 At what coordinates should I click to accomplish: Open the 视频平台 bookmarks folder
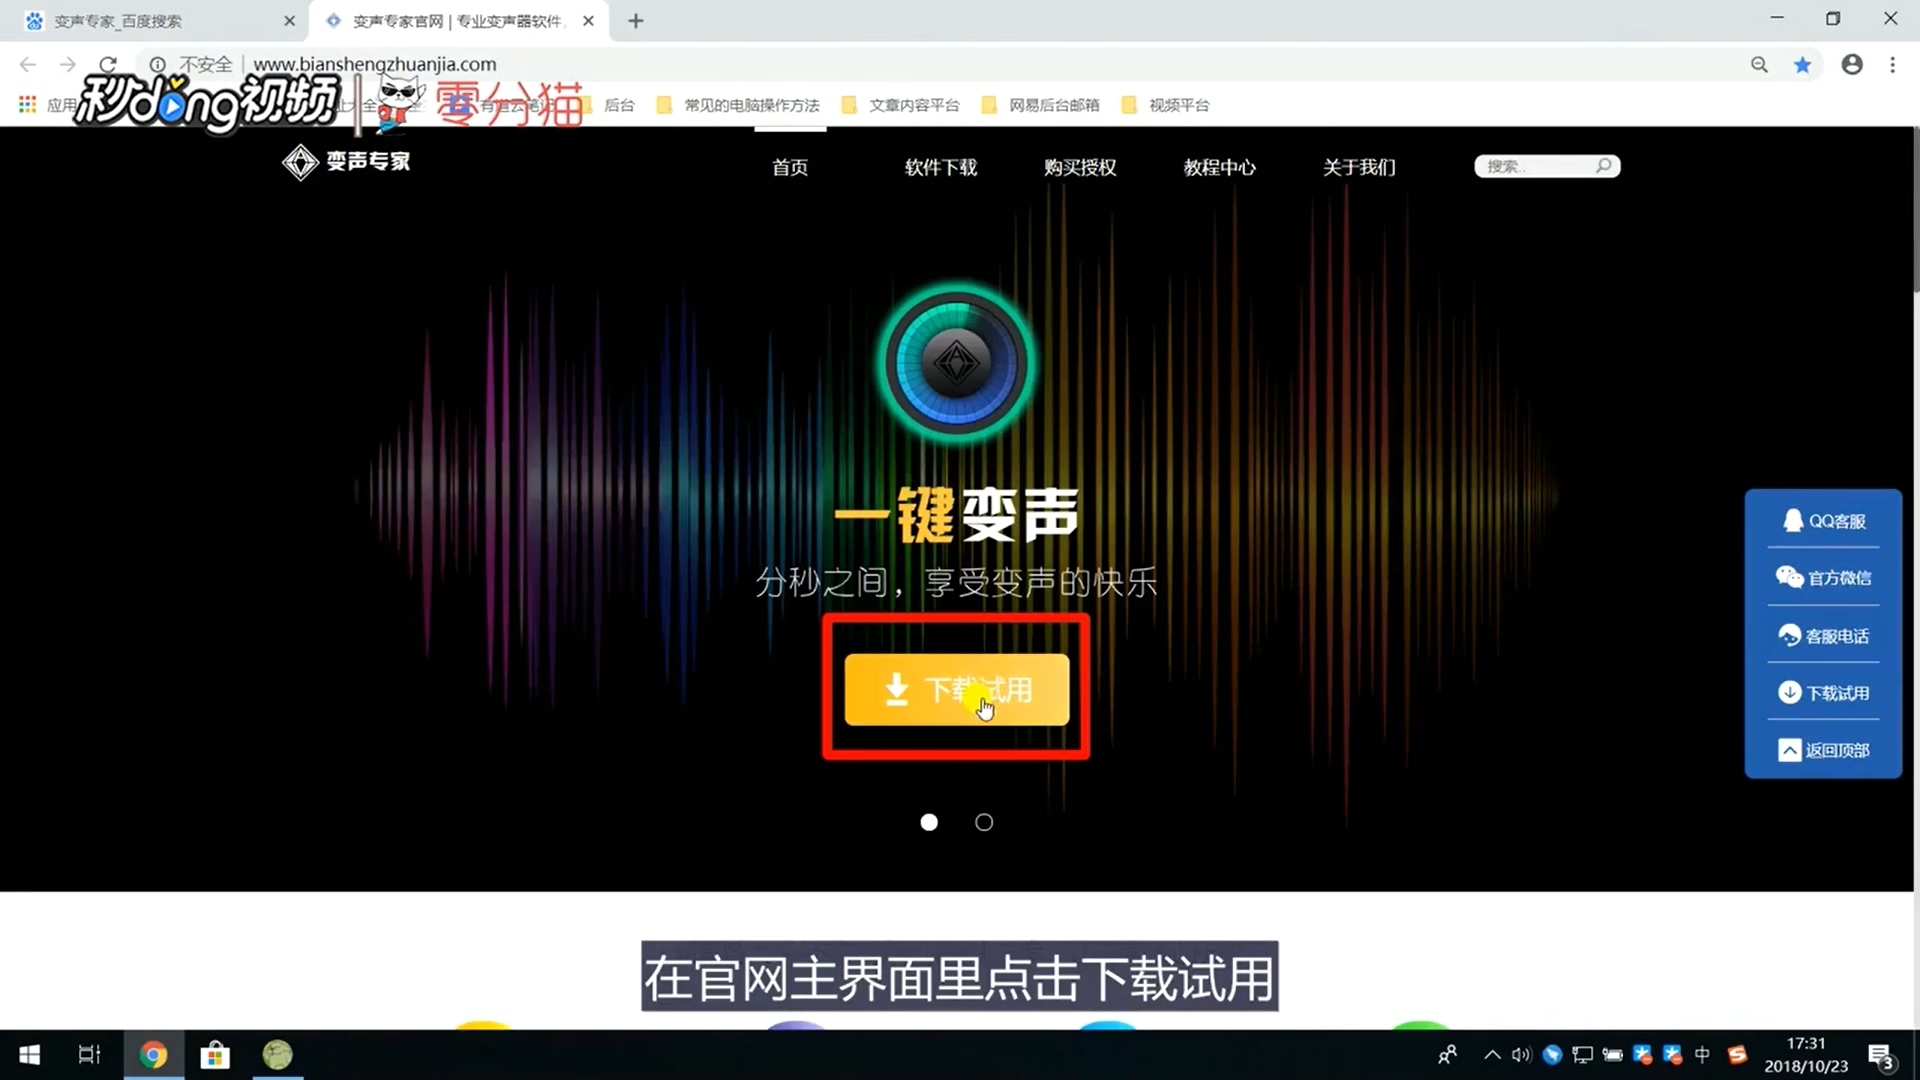(1167, 105)
